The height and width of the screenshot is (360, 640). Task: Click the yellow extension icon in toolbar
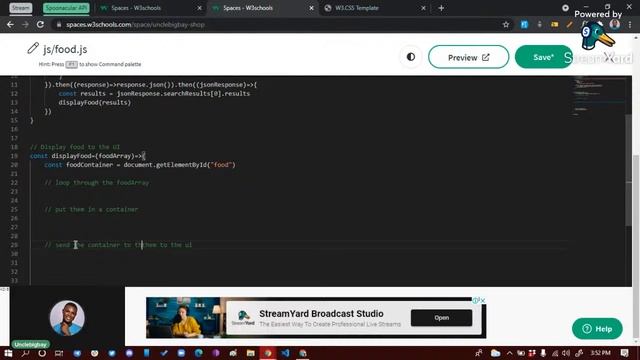[x=554, y=24]
